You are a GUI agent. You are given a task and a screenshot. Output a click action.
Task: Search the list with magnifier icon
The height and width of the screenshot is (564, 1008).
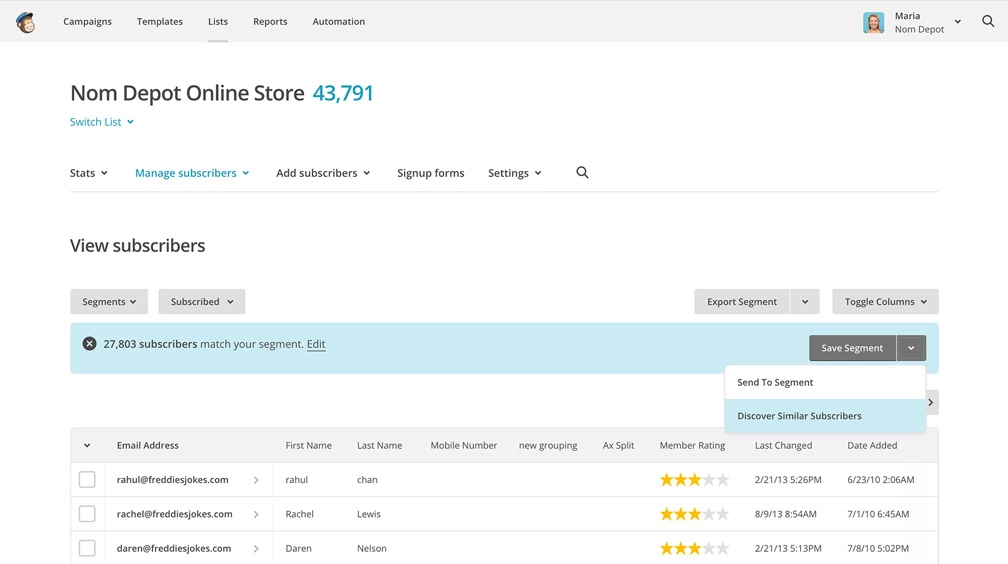582,172
